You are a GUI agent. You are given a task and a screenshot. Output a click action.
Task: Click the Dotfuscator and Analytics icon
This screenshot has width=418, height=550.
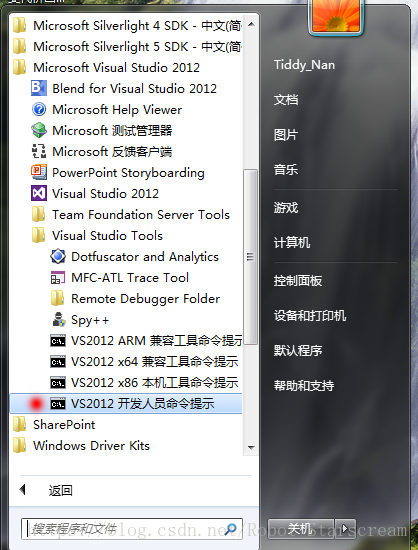[x=58, y=256]
